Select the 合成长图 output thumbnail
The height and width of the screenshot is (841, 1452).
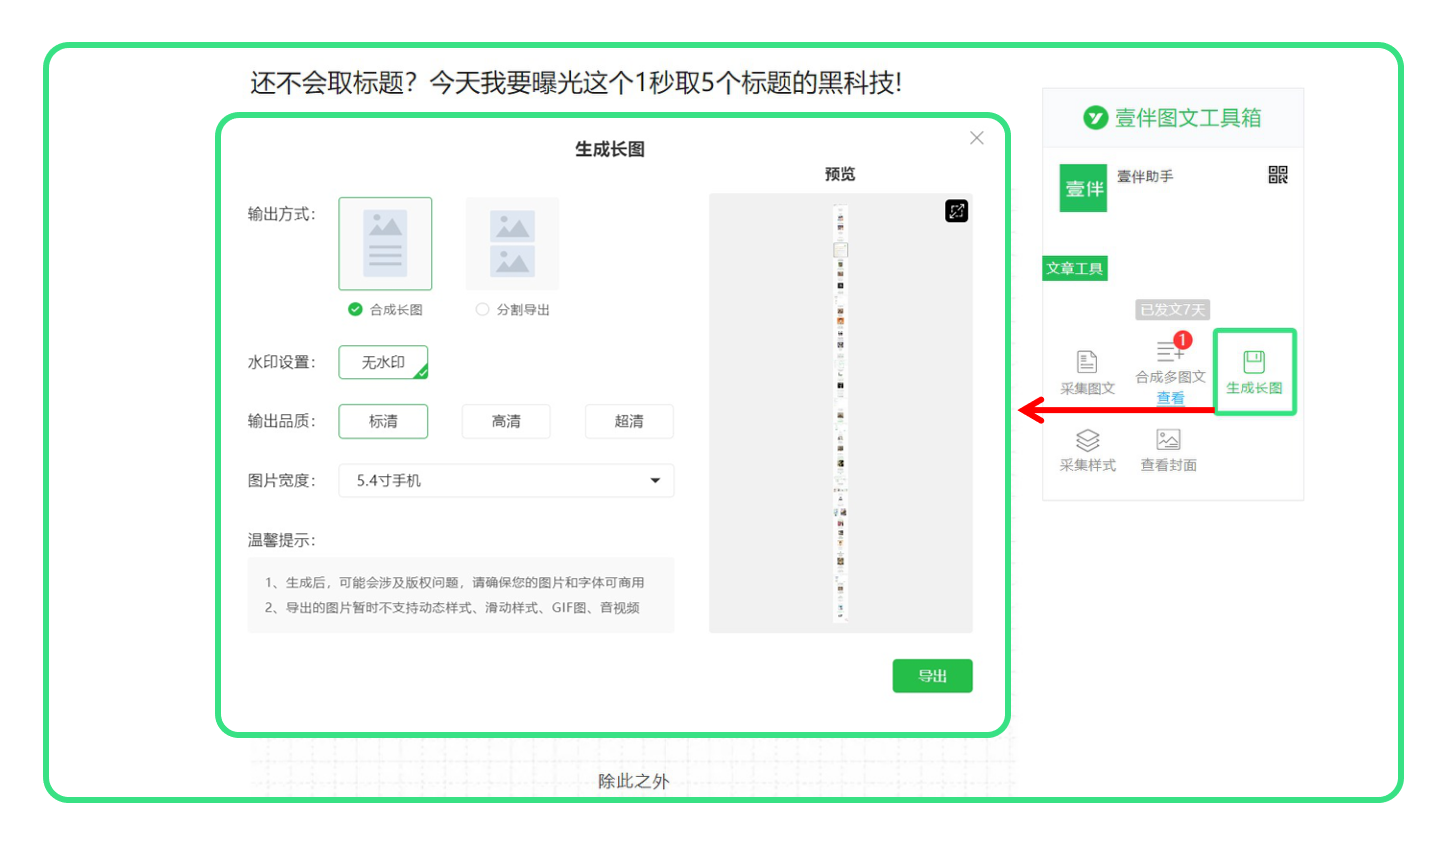(385, 244)
